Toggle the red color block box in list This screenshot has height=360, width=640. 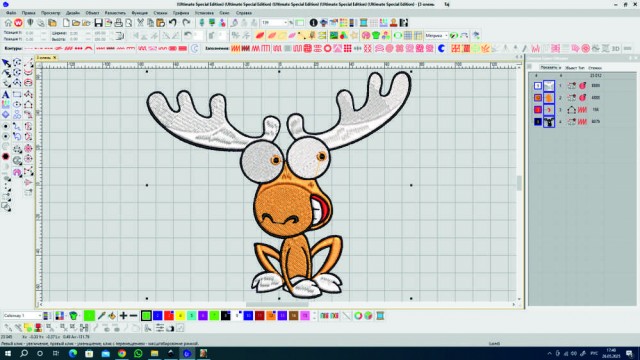pos(538,110)
